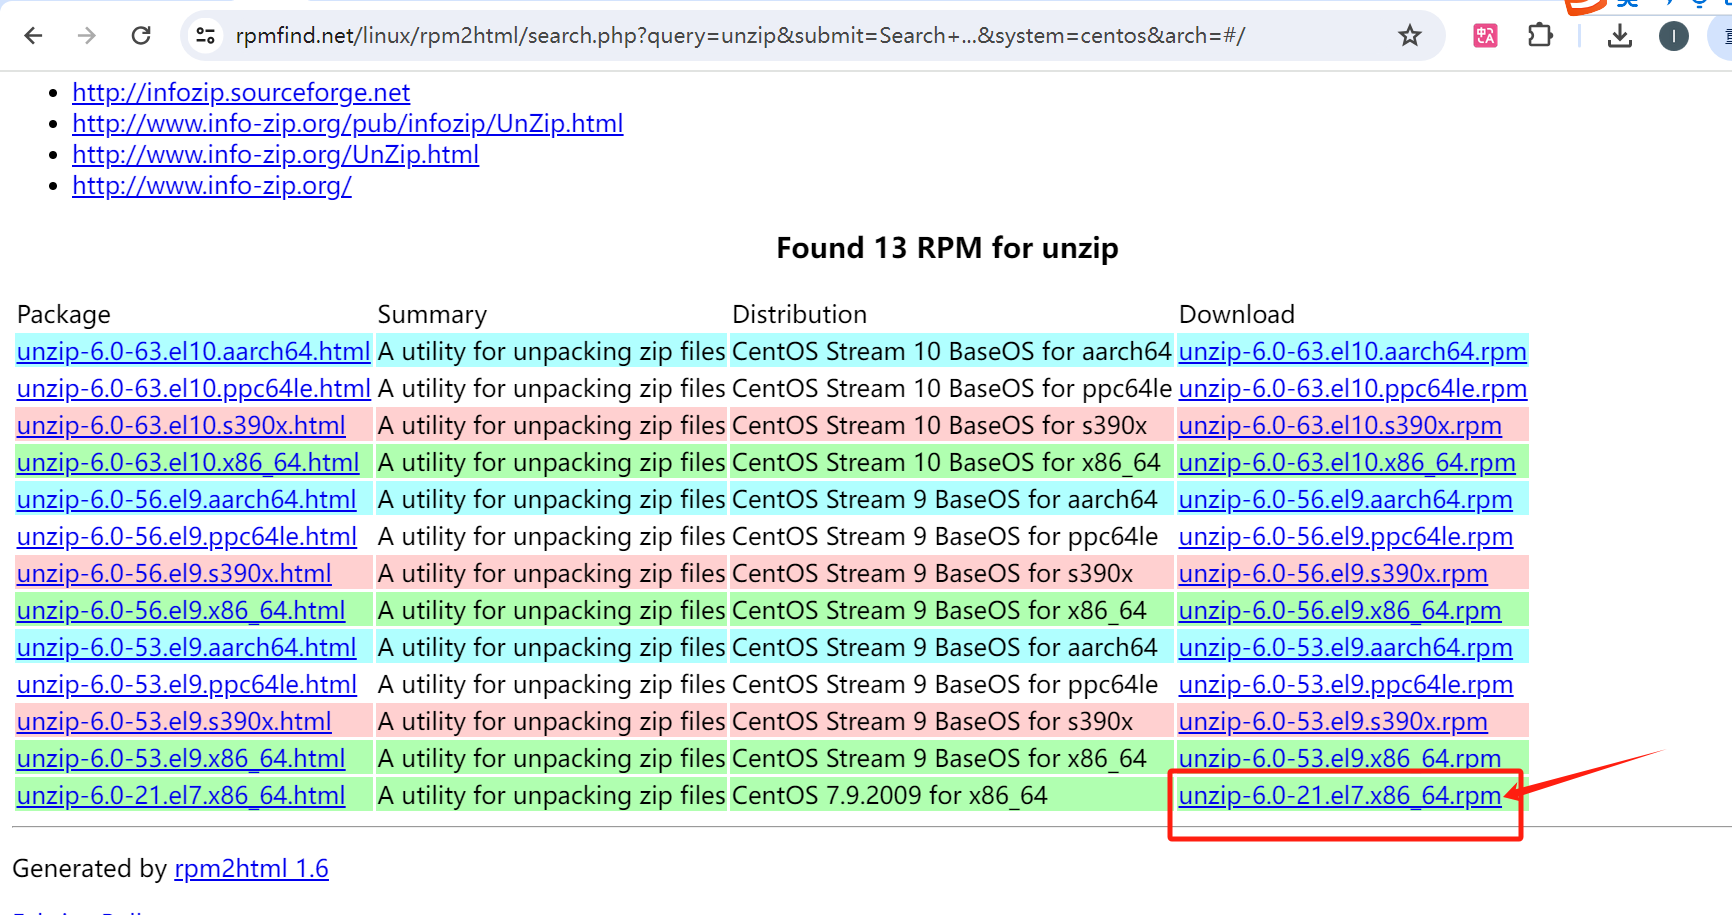The image size is (1732, 915).
Task: Click 'CentOS Stream 10 BaseOS for aarch64' cell
Action: pos(951,351)
